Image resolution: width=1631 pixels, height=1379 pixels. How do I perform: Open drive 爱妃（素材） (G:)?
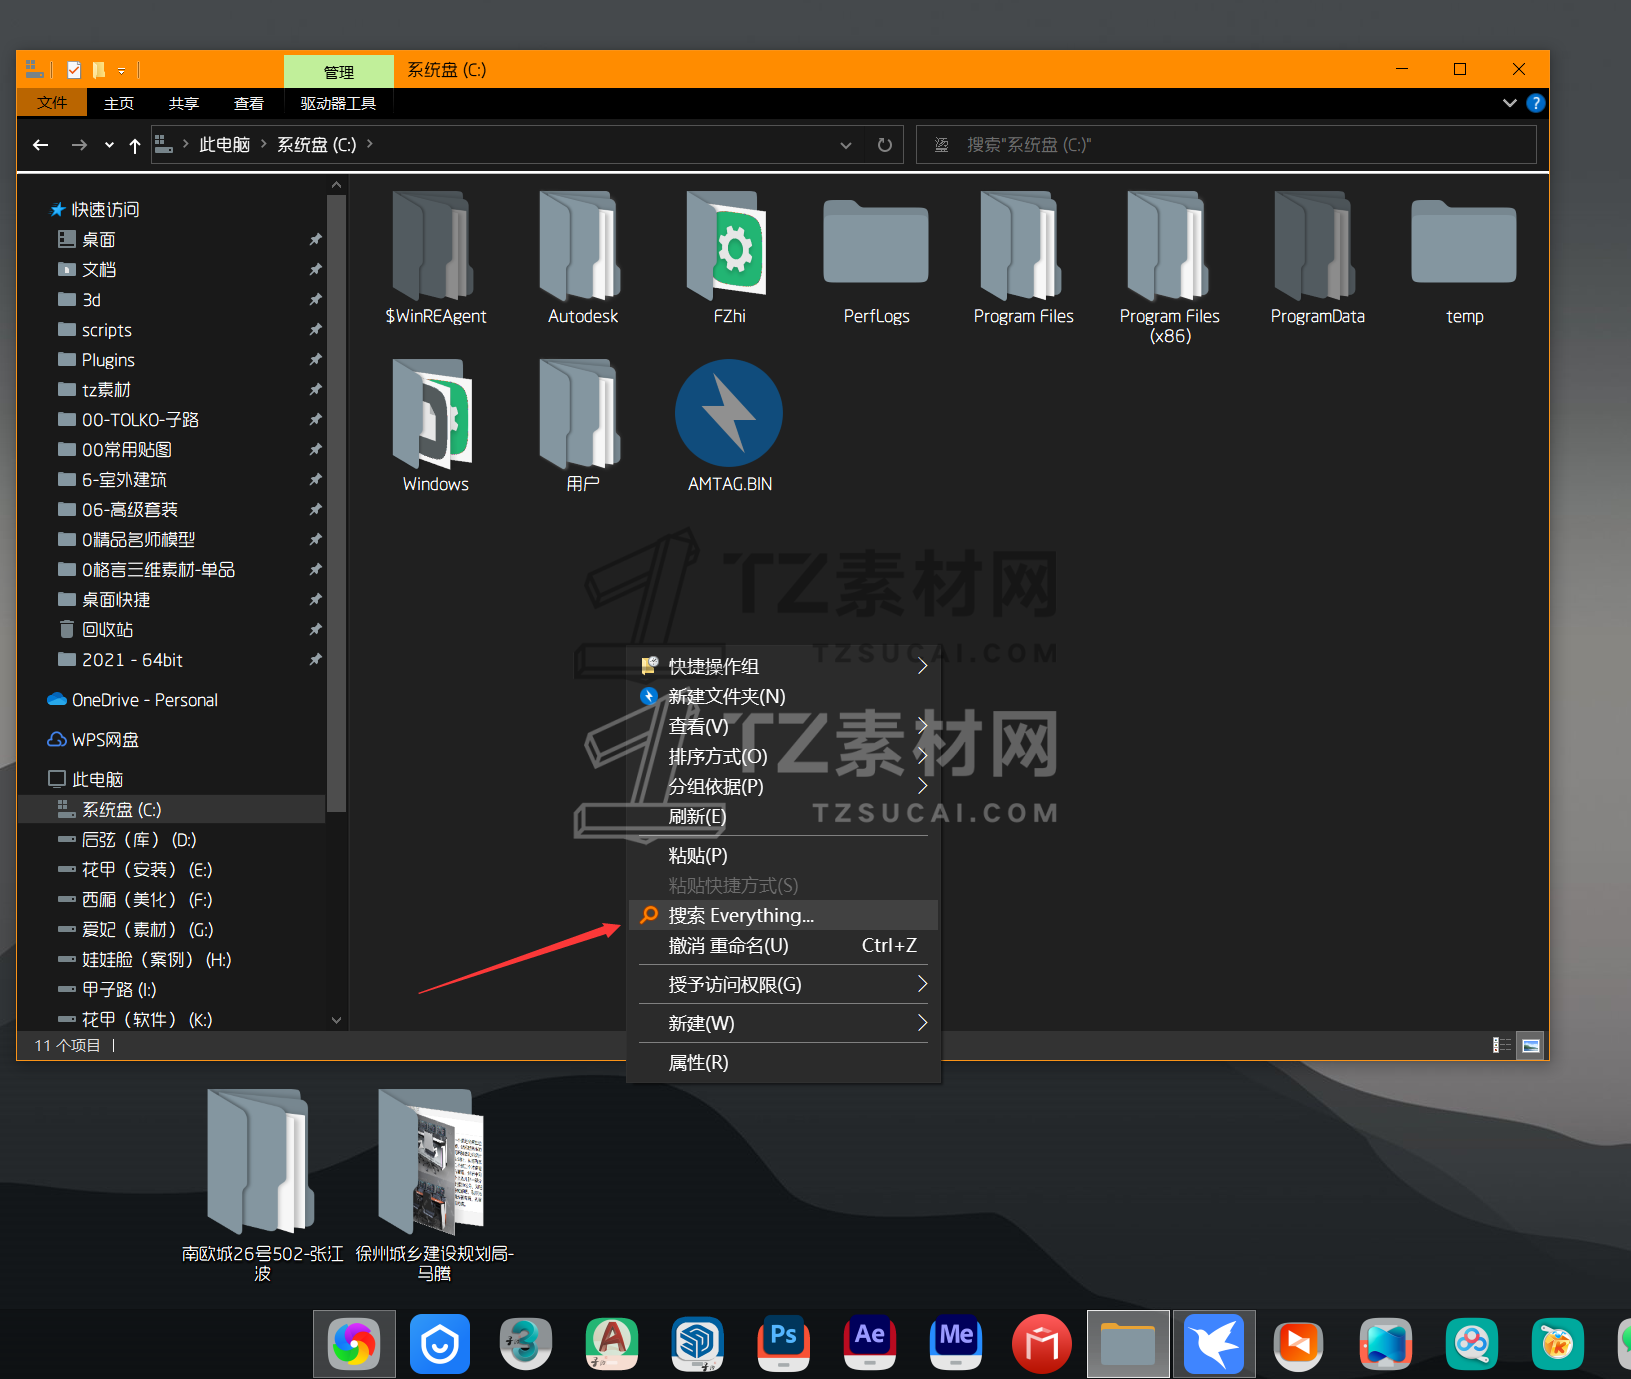(x=147, y=930)
